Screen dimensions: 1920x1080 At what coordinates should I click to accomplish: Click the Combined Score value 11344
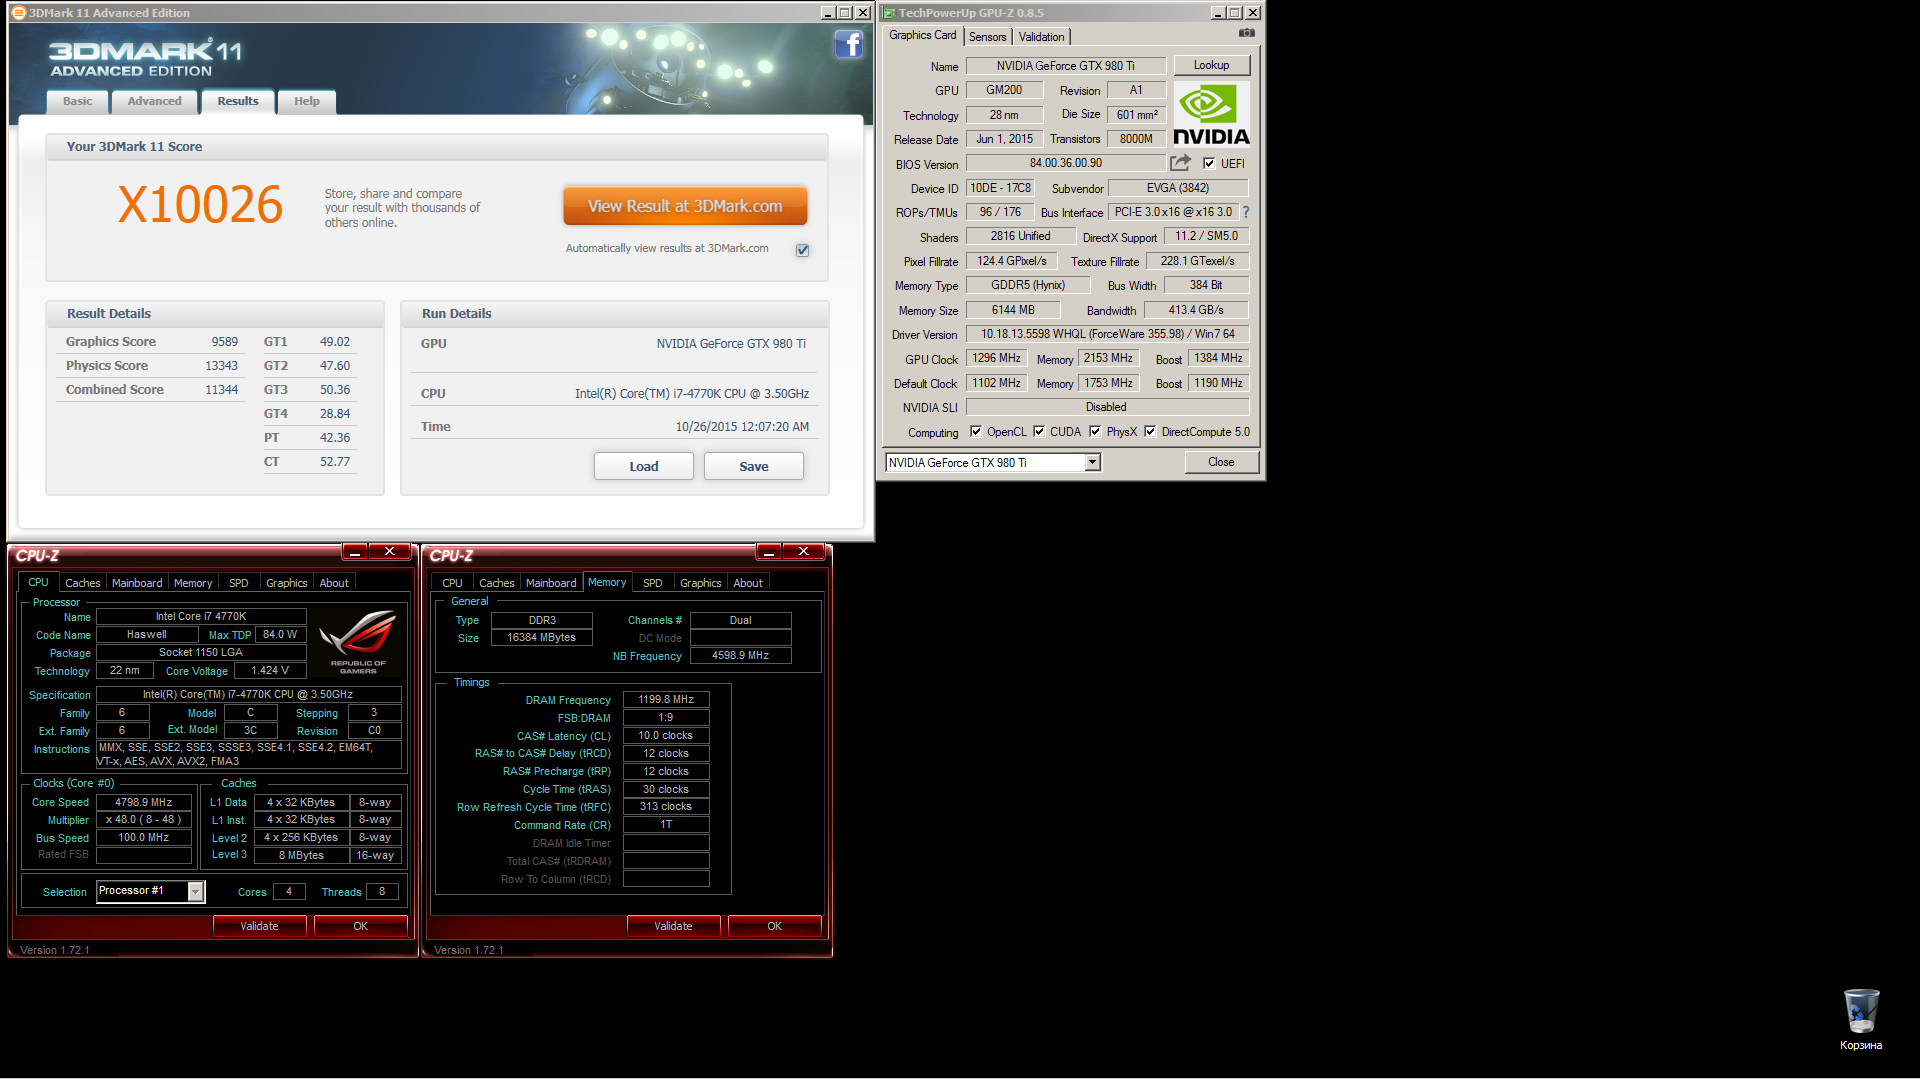(221, 390)
